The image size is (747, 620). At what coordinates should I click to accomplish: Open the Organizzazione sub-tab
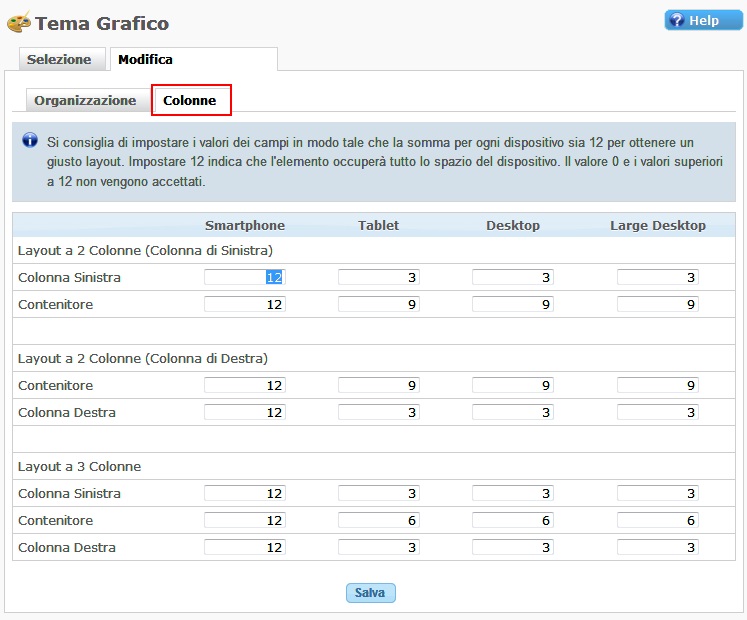85,100
